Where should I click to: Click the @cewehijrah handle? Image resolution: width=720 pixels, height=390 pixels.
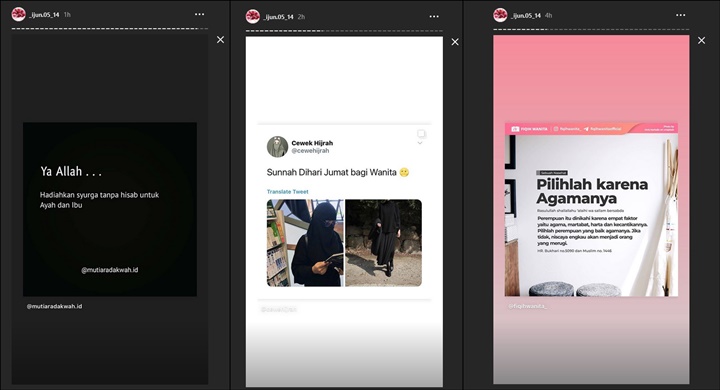tap(310, 151)
